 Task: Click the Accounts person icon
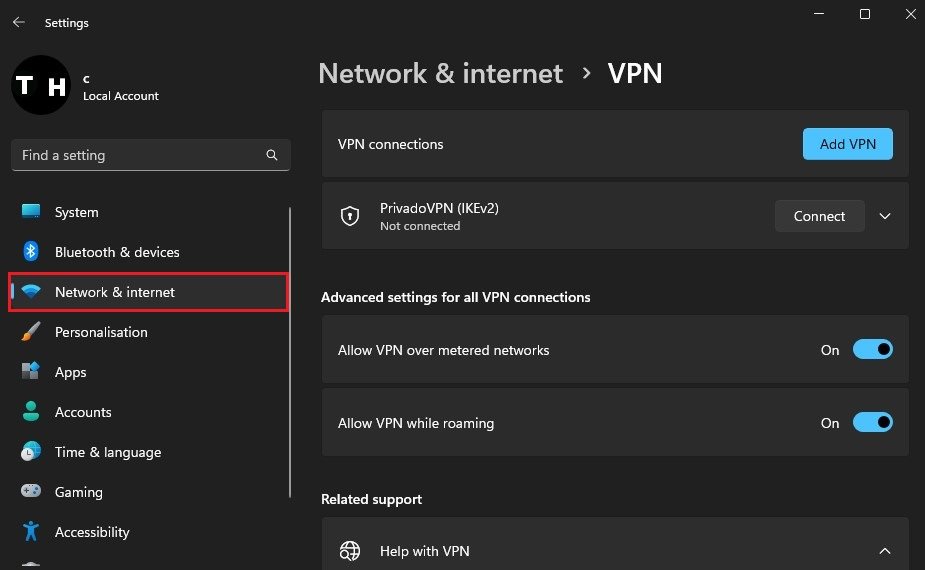pyautogui.click(x=31, y=412)
